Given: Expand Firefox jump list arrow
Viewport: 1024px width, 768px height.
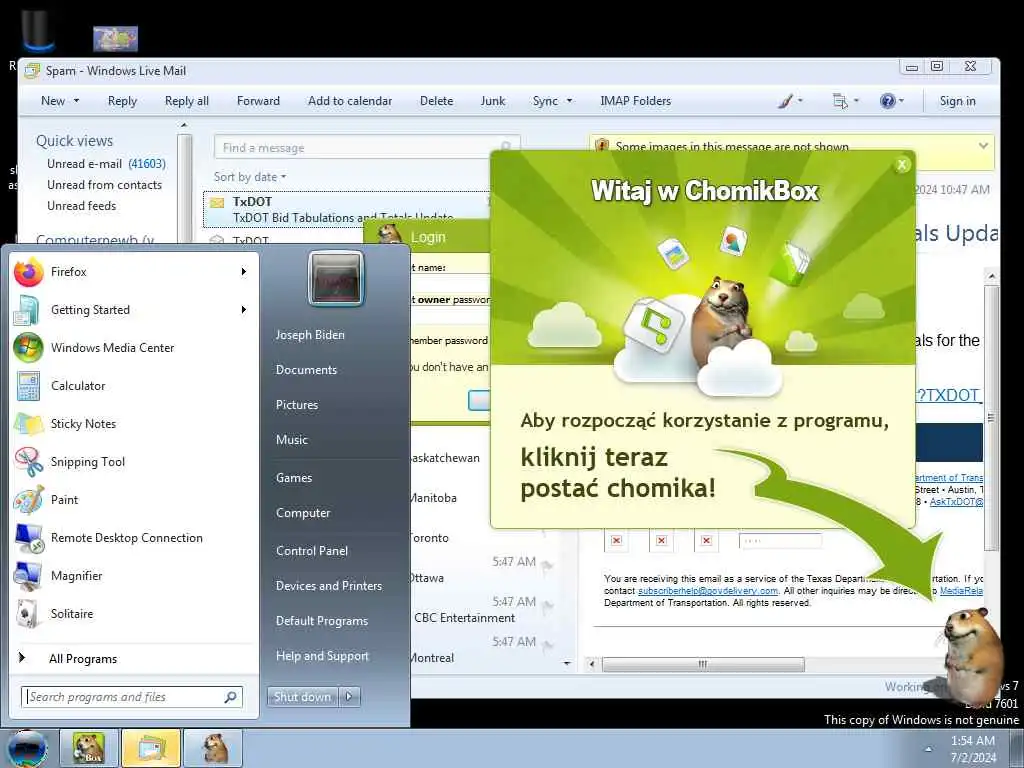Looking at the screenshot, I should (x=244, y=272).
